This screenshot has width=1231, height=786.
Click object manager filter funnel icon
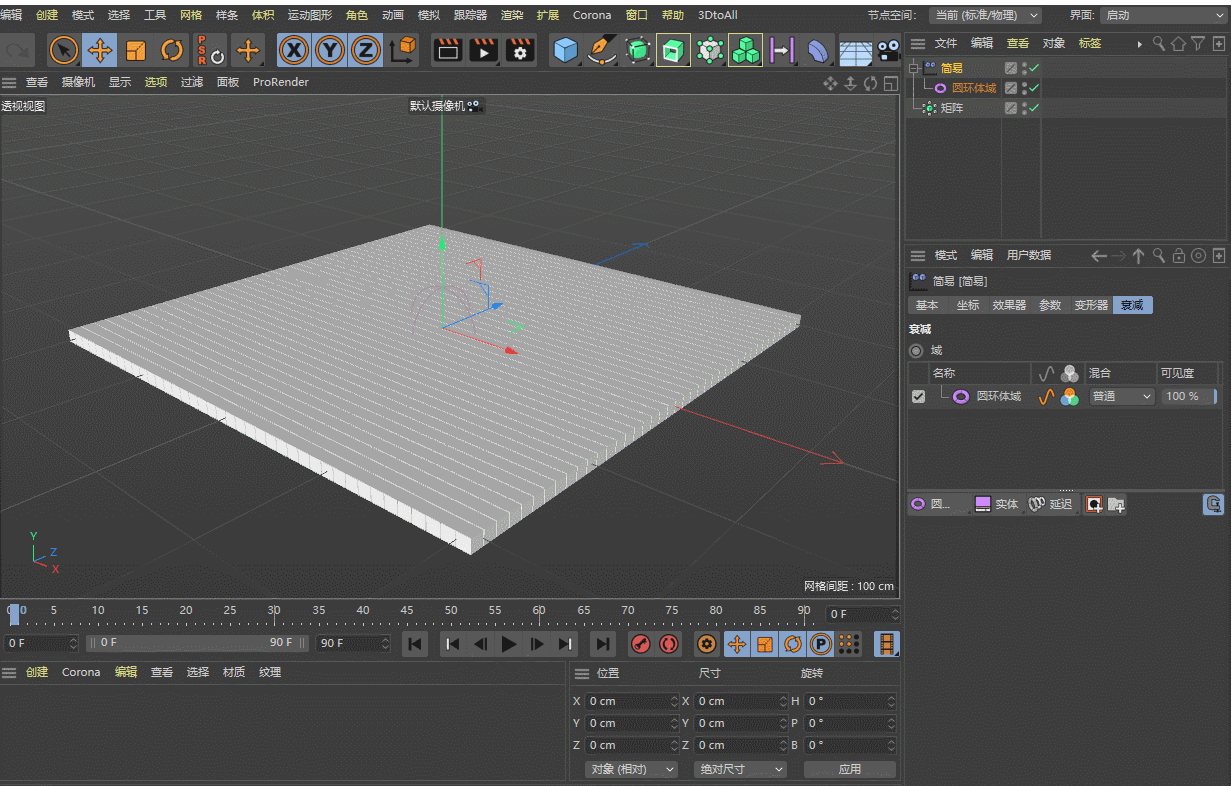(x=1198, y=43)
